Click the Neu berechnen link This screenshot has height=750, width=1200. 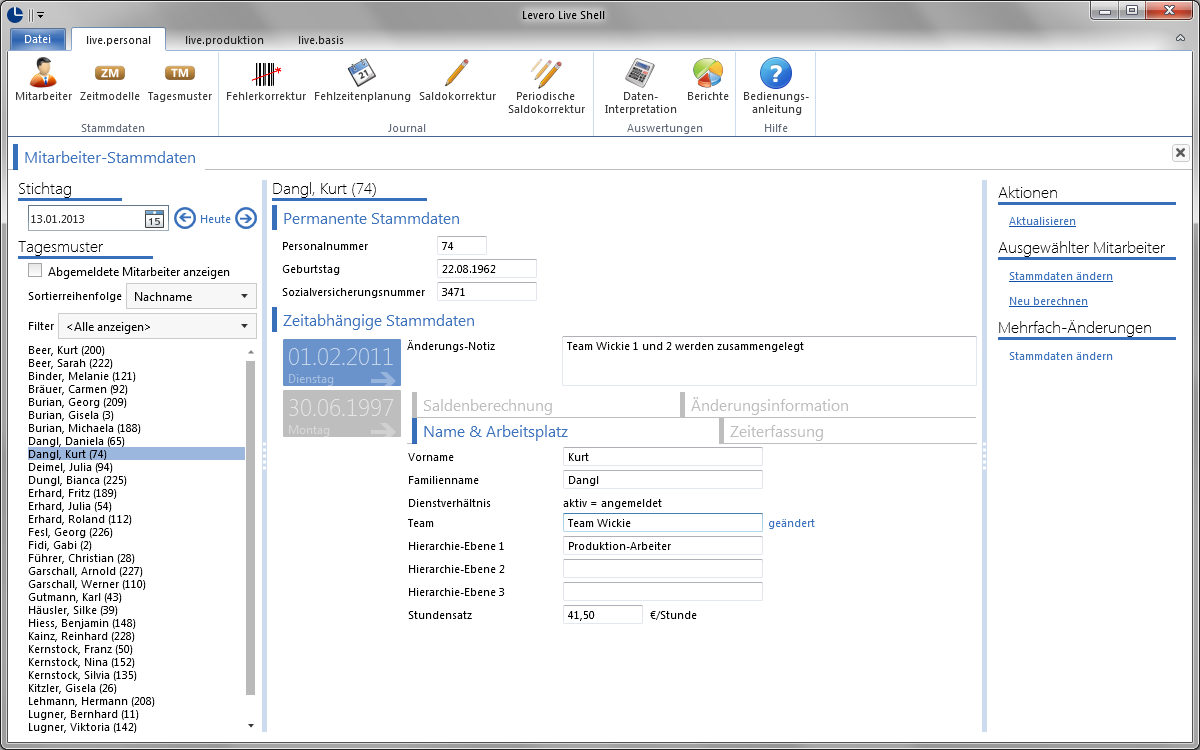tap(1048, 301)
